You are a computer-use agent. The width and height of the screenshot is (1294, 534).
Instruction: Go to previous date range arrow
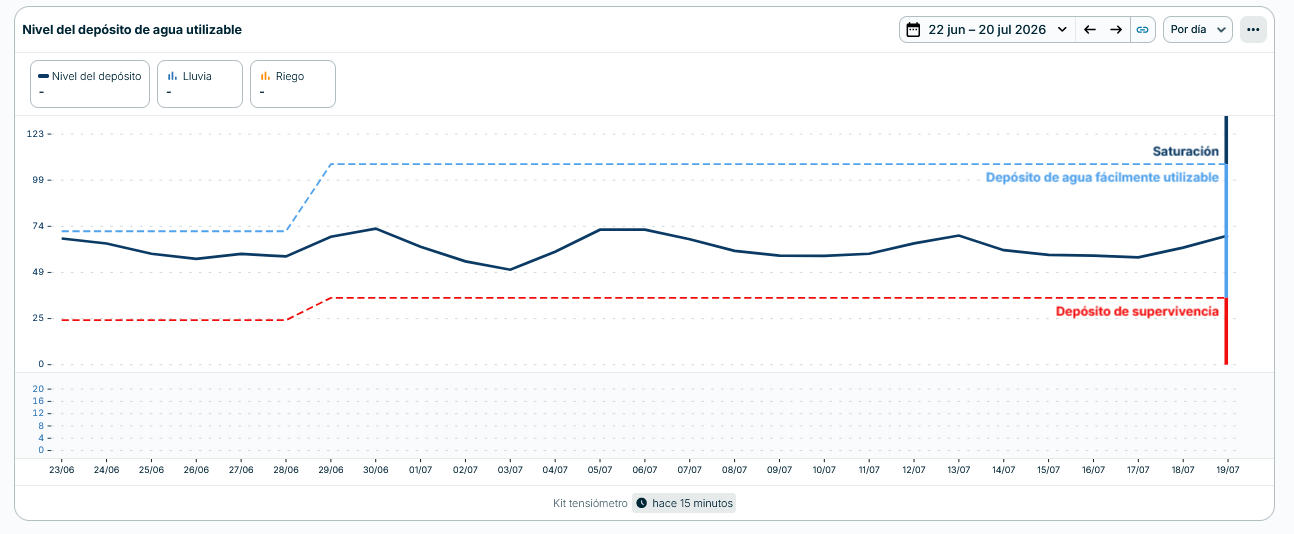pyautogui.click(x=1090, y=30)
